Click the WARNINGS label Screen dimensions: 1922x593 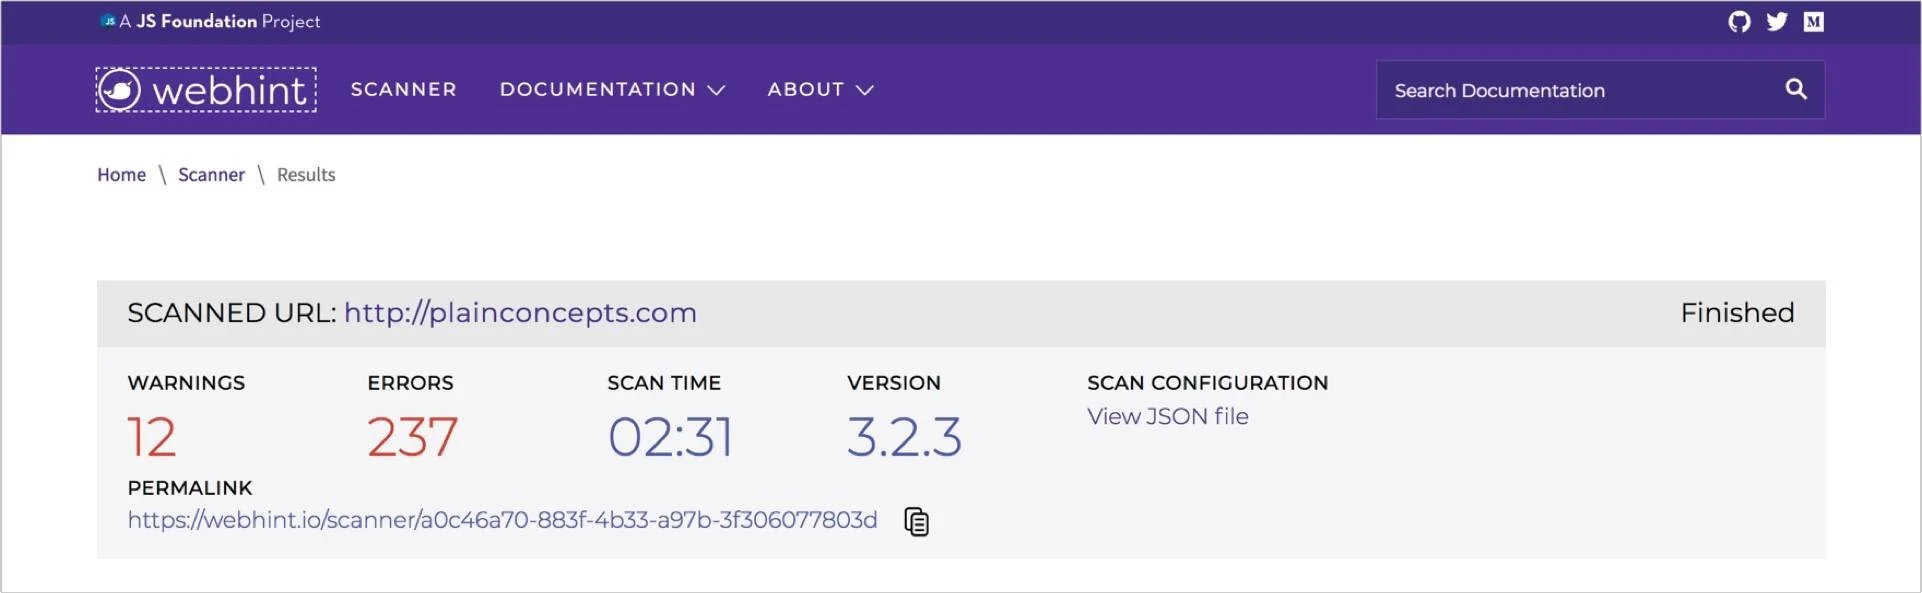tap(186, 383)
